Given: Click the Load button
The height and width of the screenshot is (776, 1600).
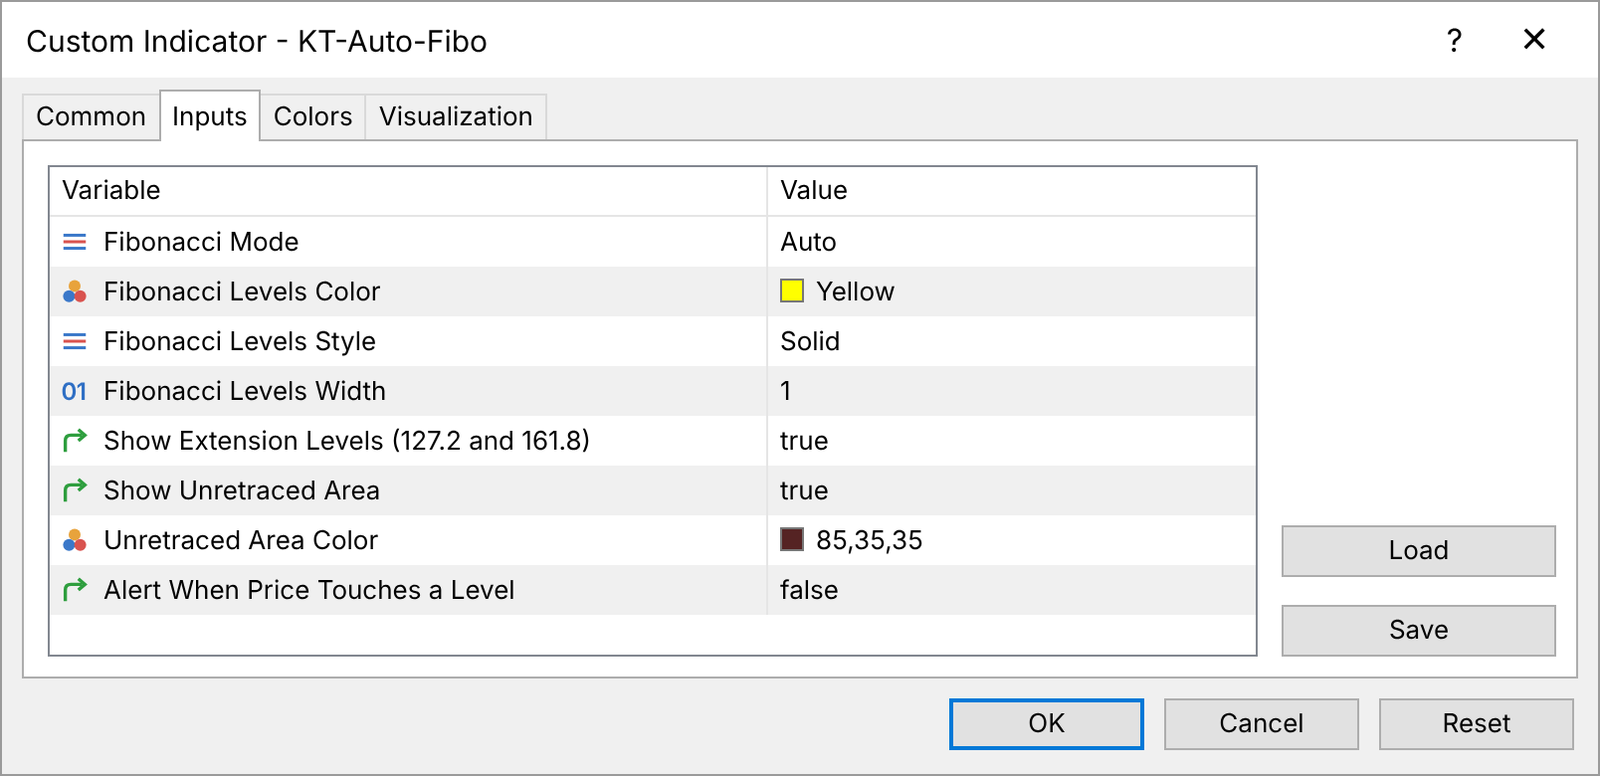Looking at the screenshot, I should [x=1418, y=551].
